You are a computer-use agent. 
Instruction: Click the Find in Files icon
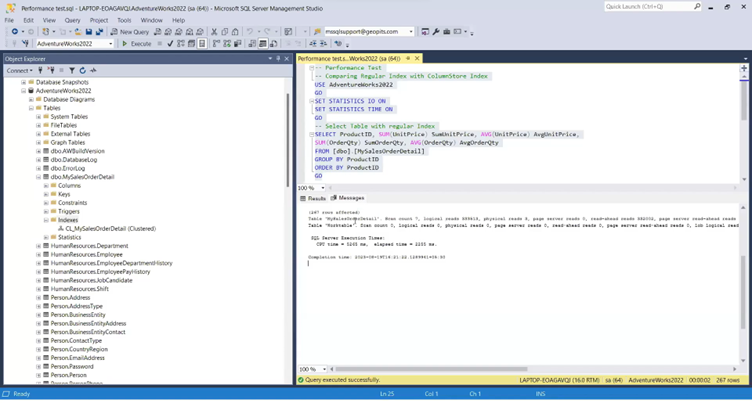click(317, 32)
